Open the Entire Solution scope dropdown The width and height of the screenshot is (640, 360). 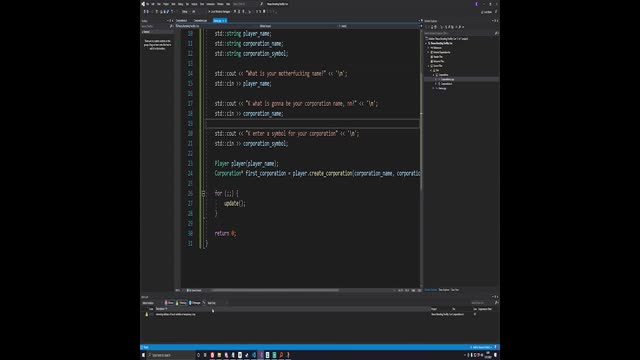(151, 303)
